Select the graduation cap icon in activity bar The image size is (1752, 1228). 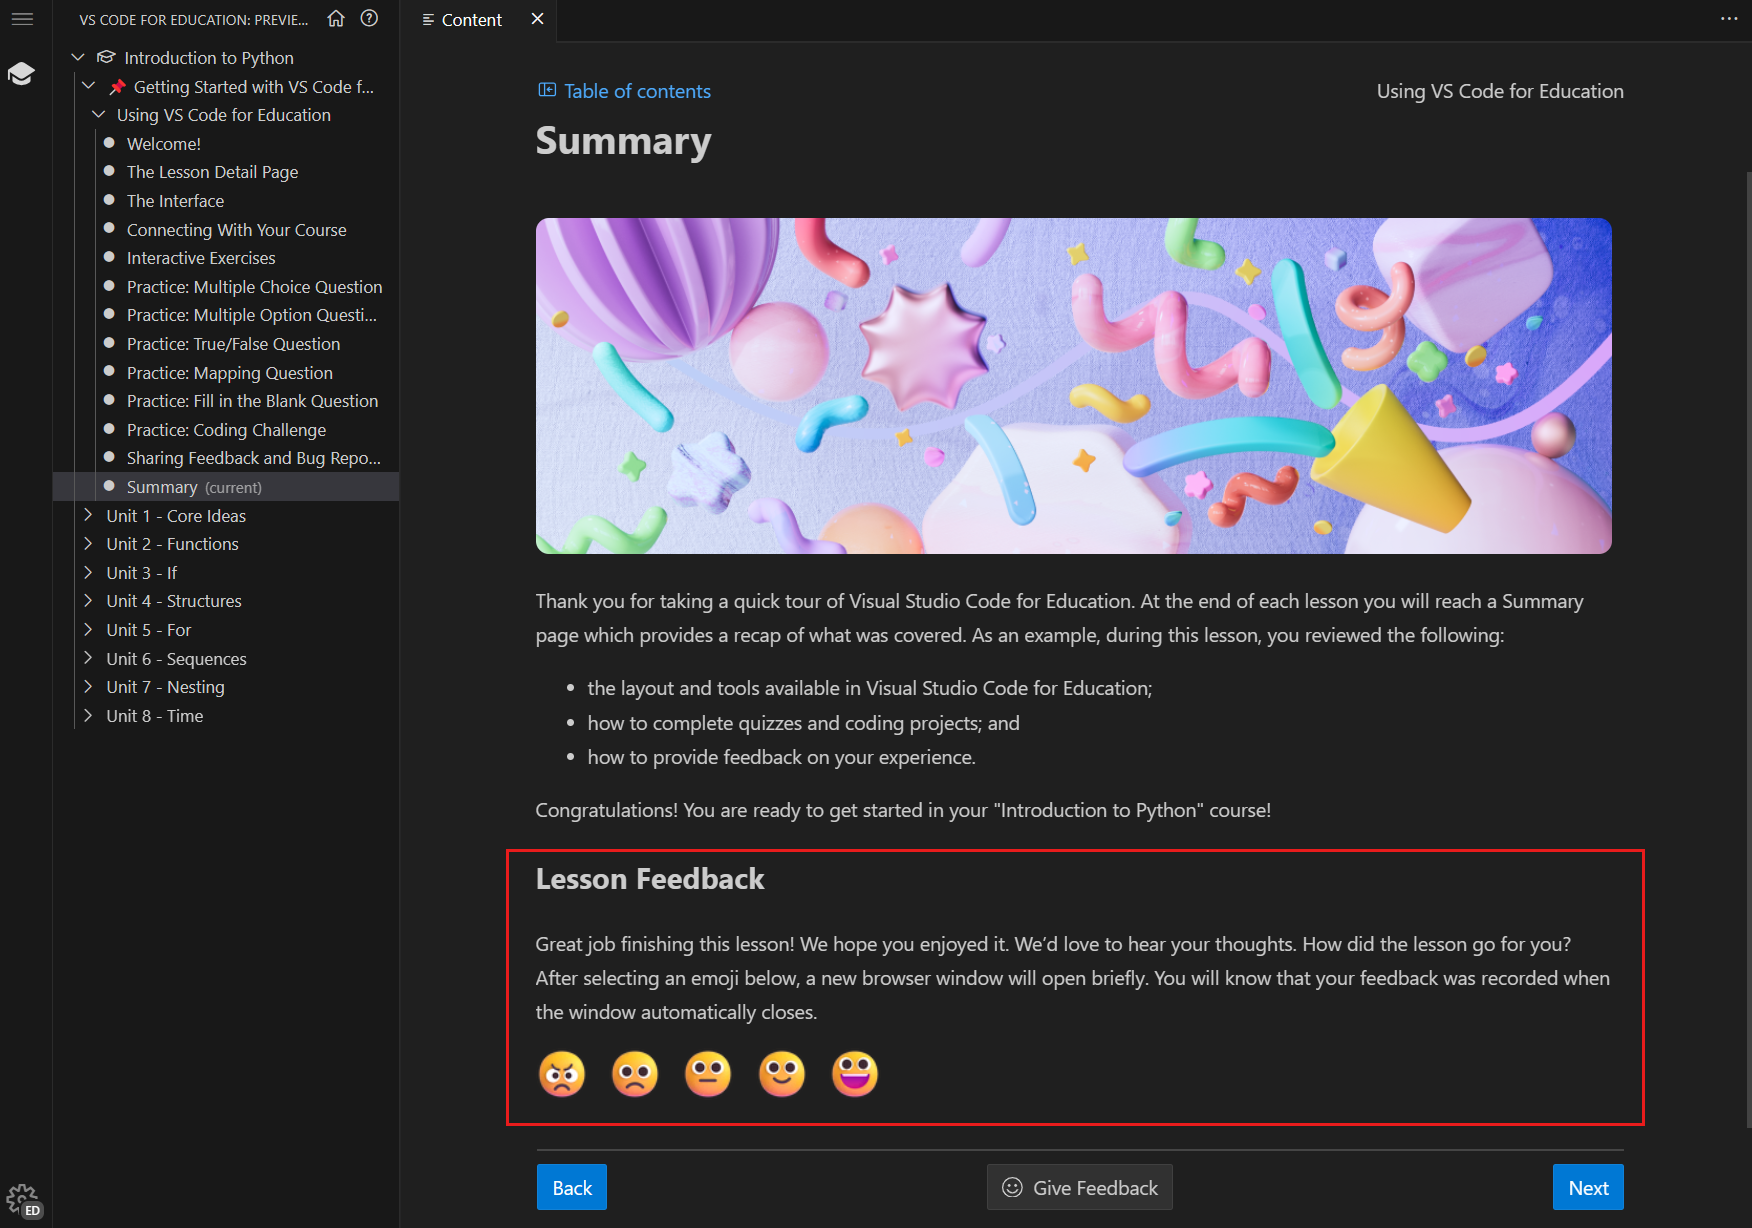coord(22,72)
